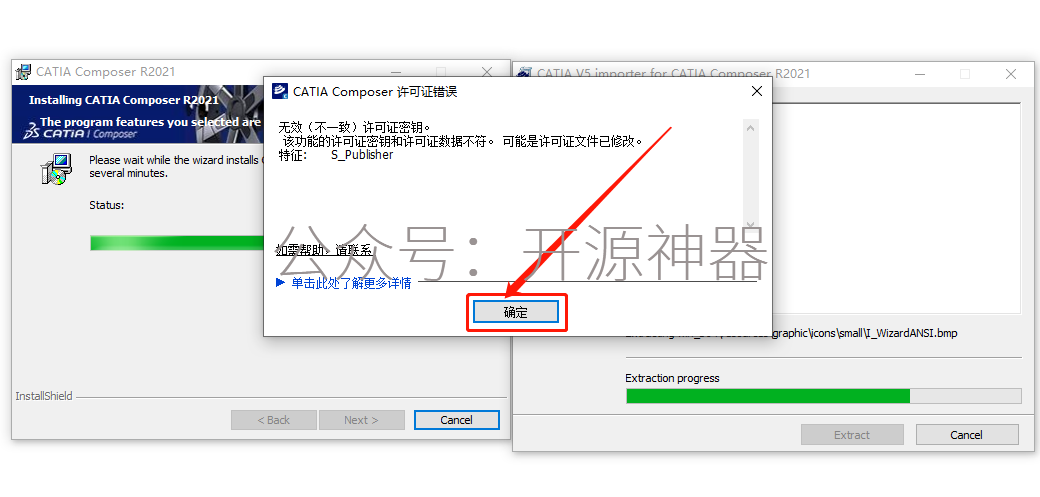1040x497 pixels.
Task: Open the 如需帮助，请联系 help link
Action: pos(324,250)
